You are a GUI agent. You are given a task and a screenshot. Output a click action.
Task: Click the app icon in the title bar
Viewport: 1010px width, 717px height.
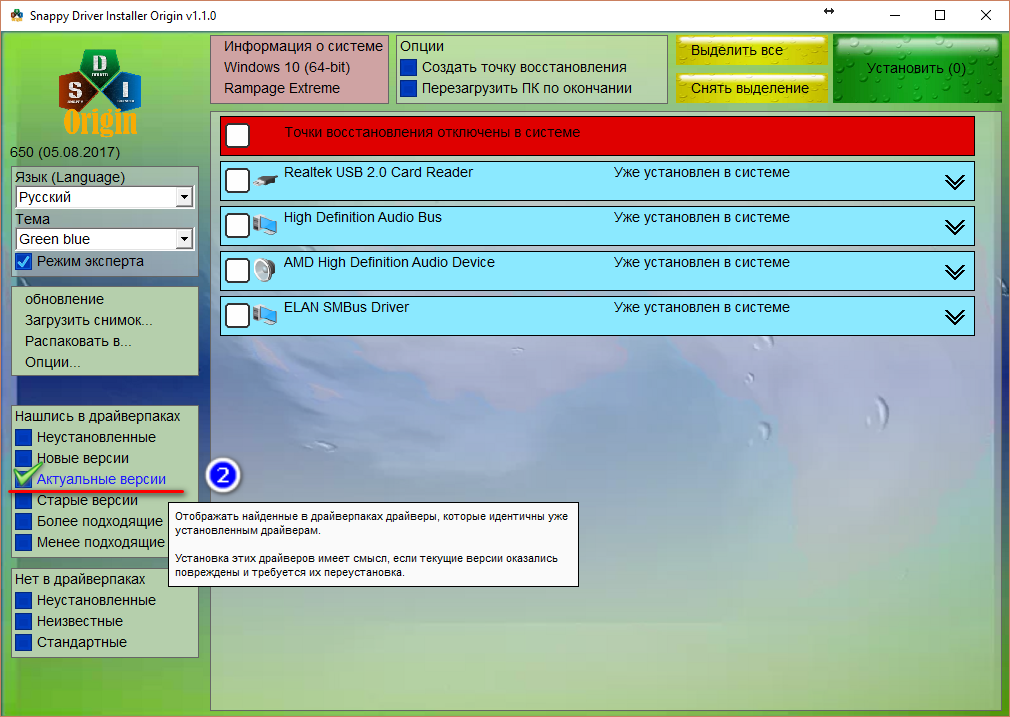[17, 16]
